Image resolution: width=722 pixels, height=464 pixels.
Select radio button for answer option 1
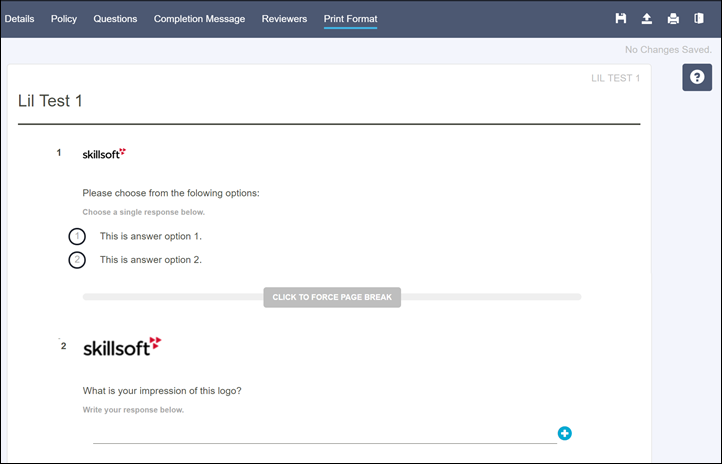77,237
